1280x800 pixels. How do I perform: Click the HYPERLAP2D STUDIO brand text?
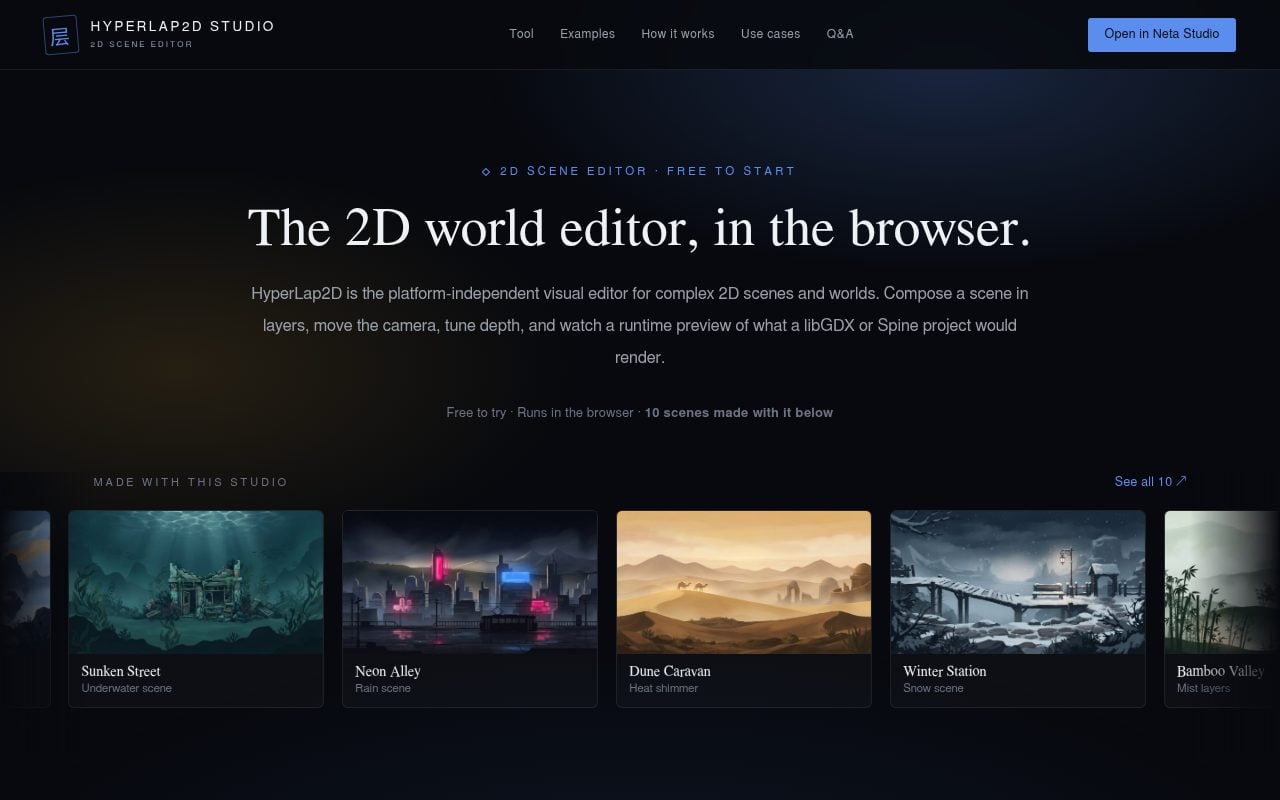click(182, 27)
